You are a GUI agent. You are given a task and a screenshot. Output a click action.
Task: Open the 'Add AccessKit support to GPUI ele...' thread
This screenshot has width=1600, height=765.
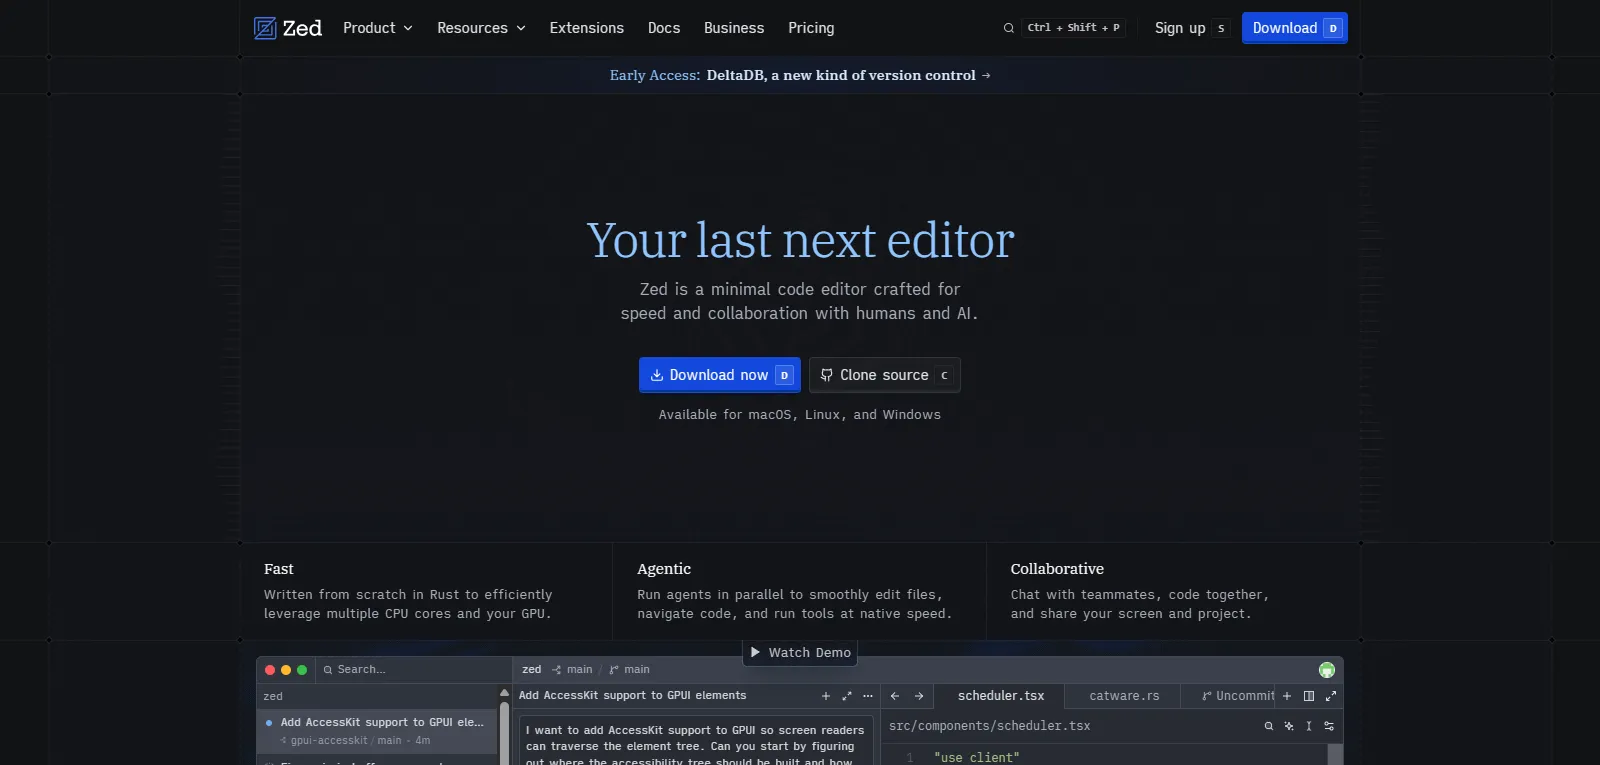pyautogui.click(x=377, y=731)
